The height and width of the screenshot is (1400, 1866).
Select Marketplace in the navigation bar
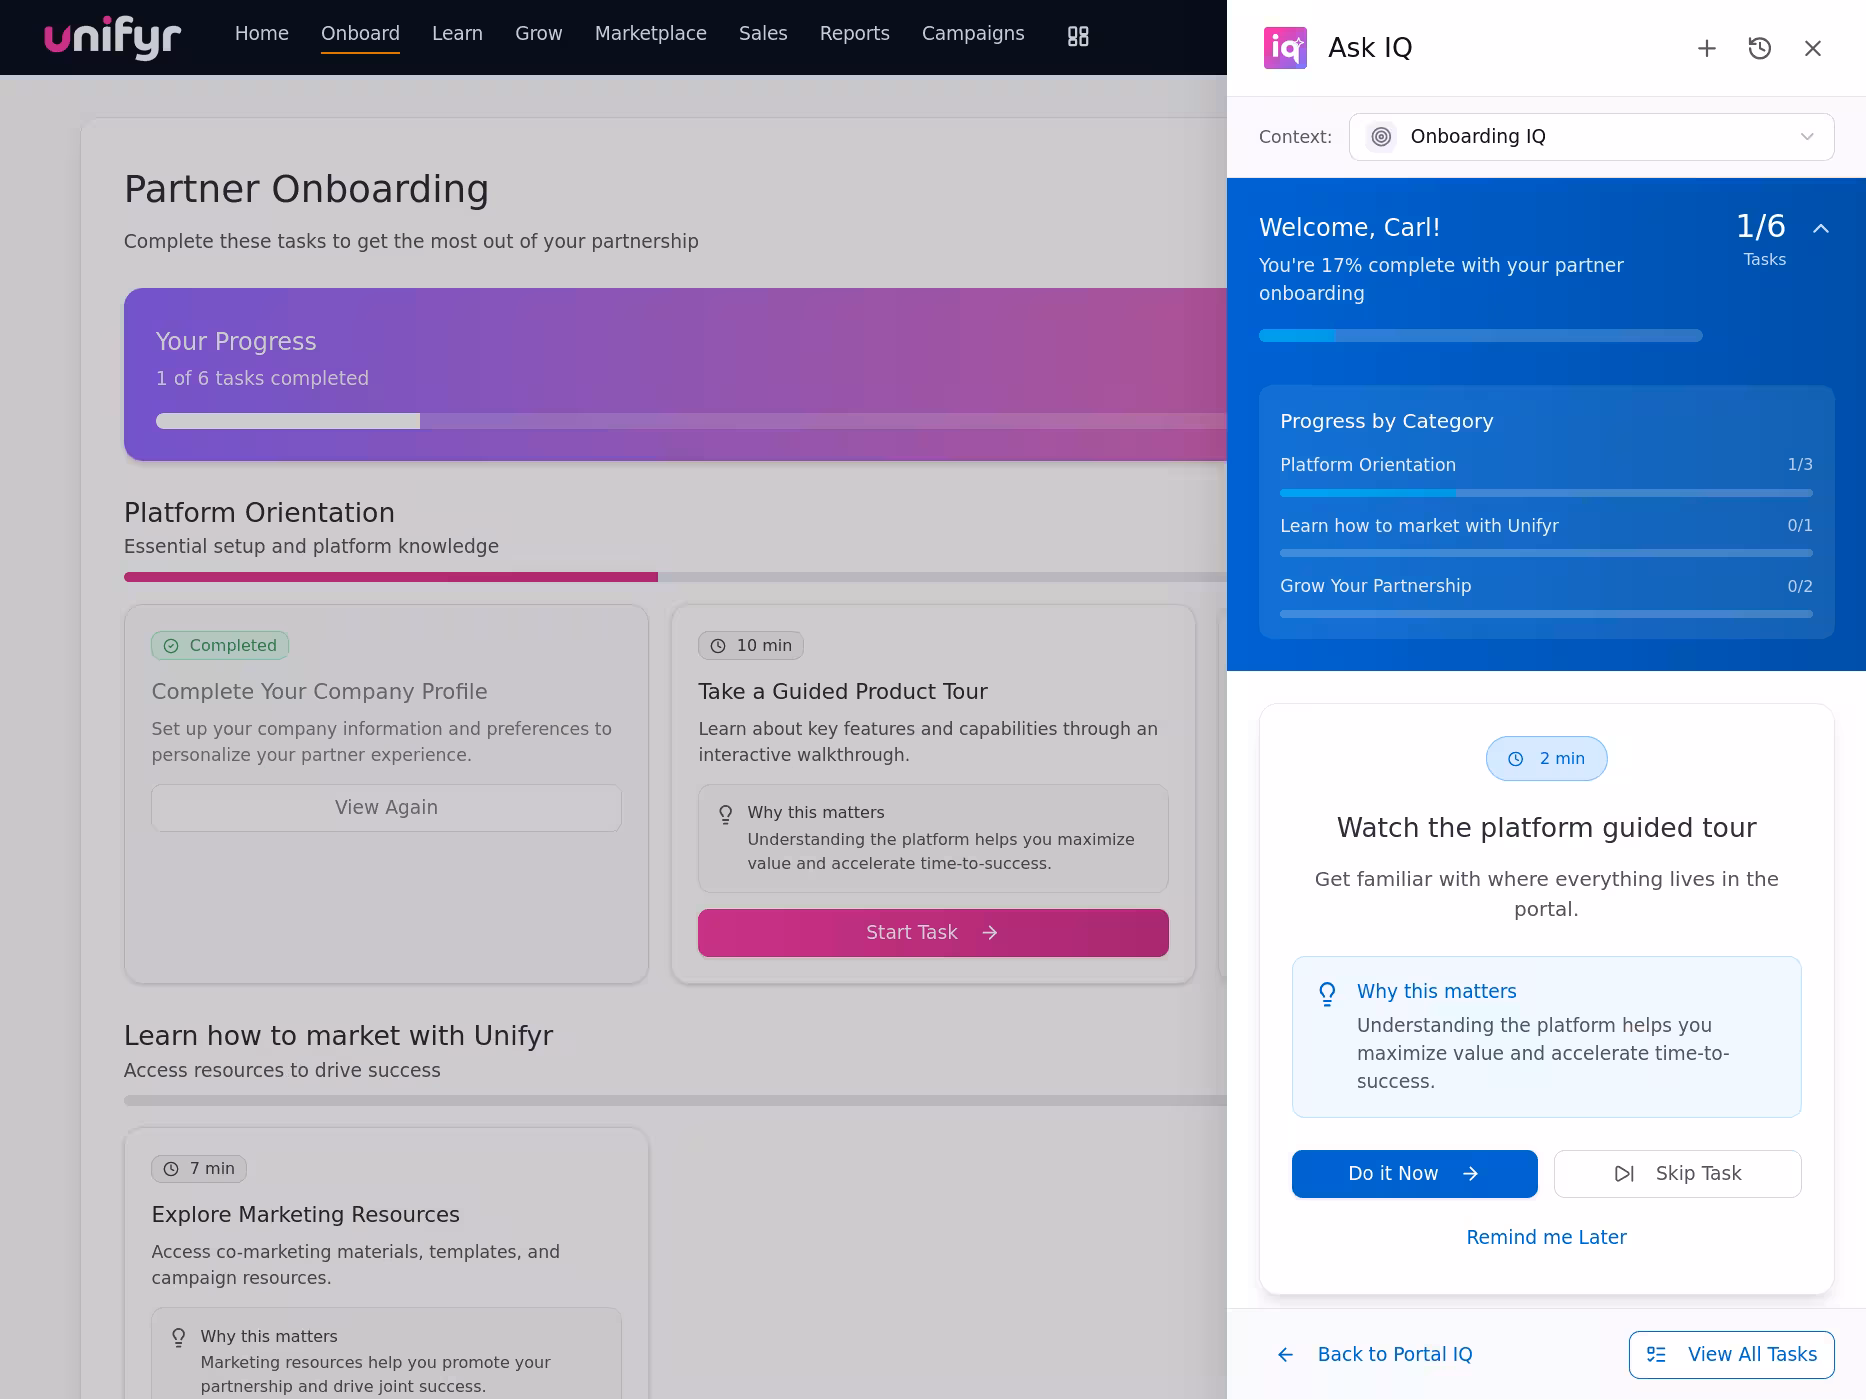coord(650,33)
